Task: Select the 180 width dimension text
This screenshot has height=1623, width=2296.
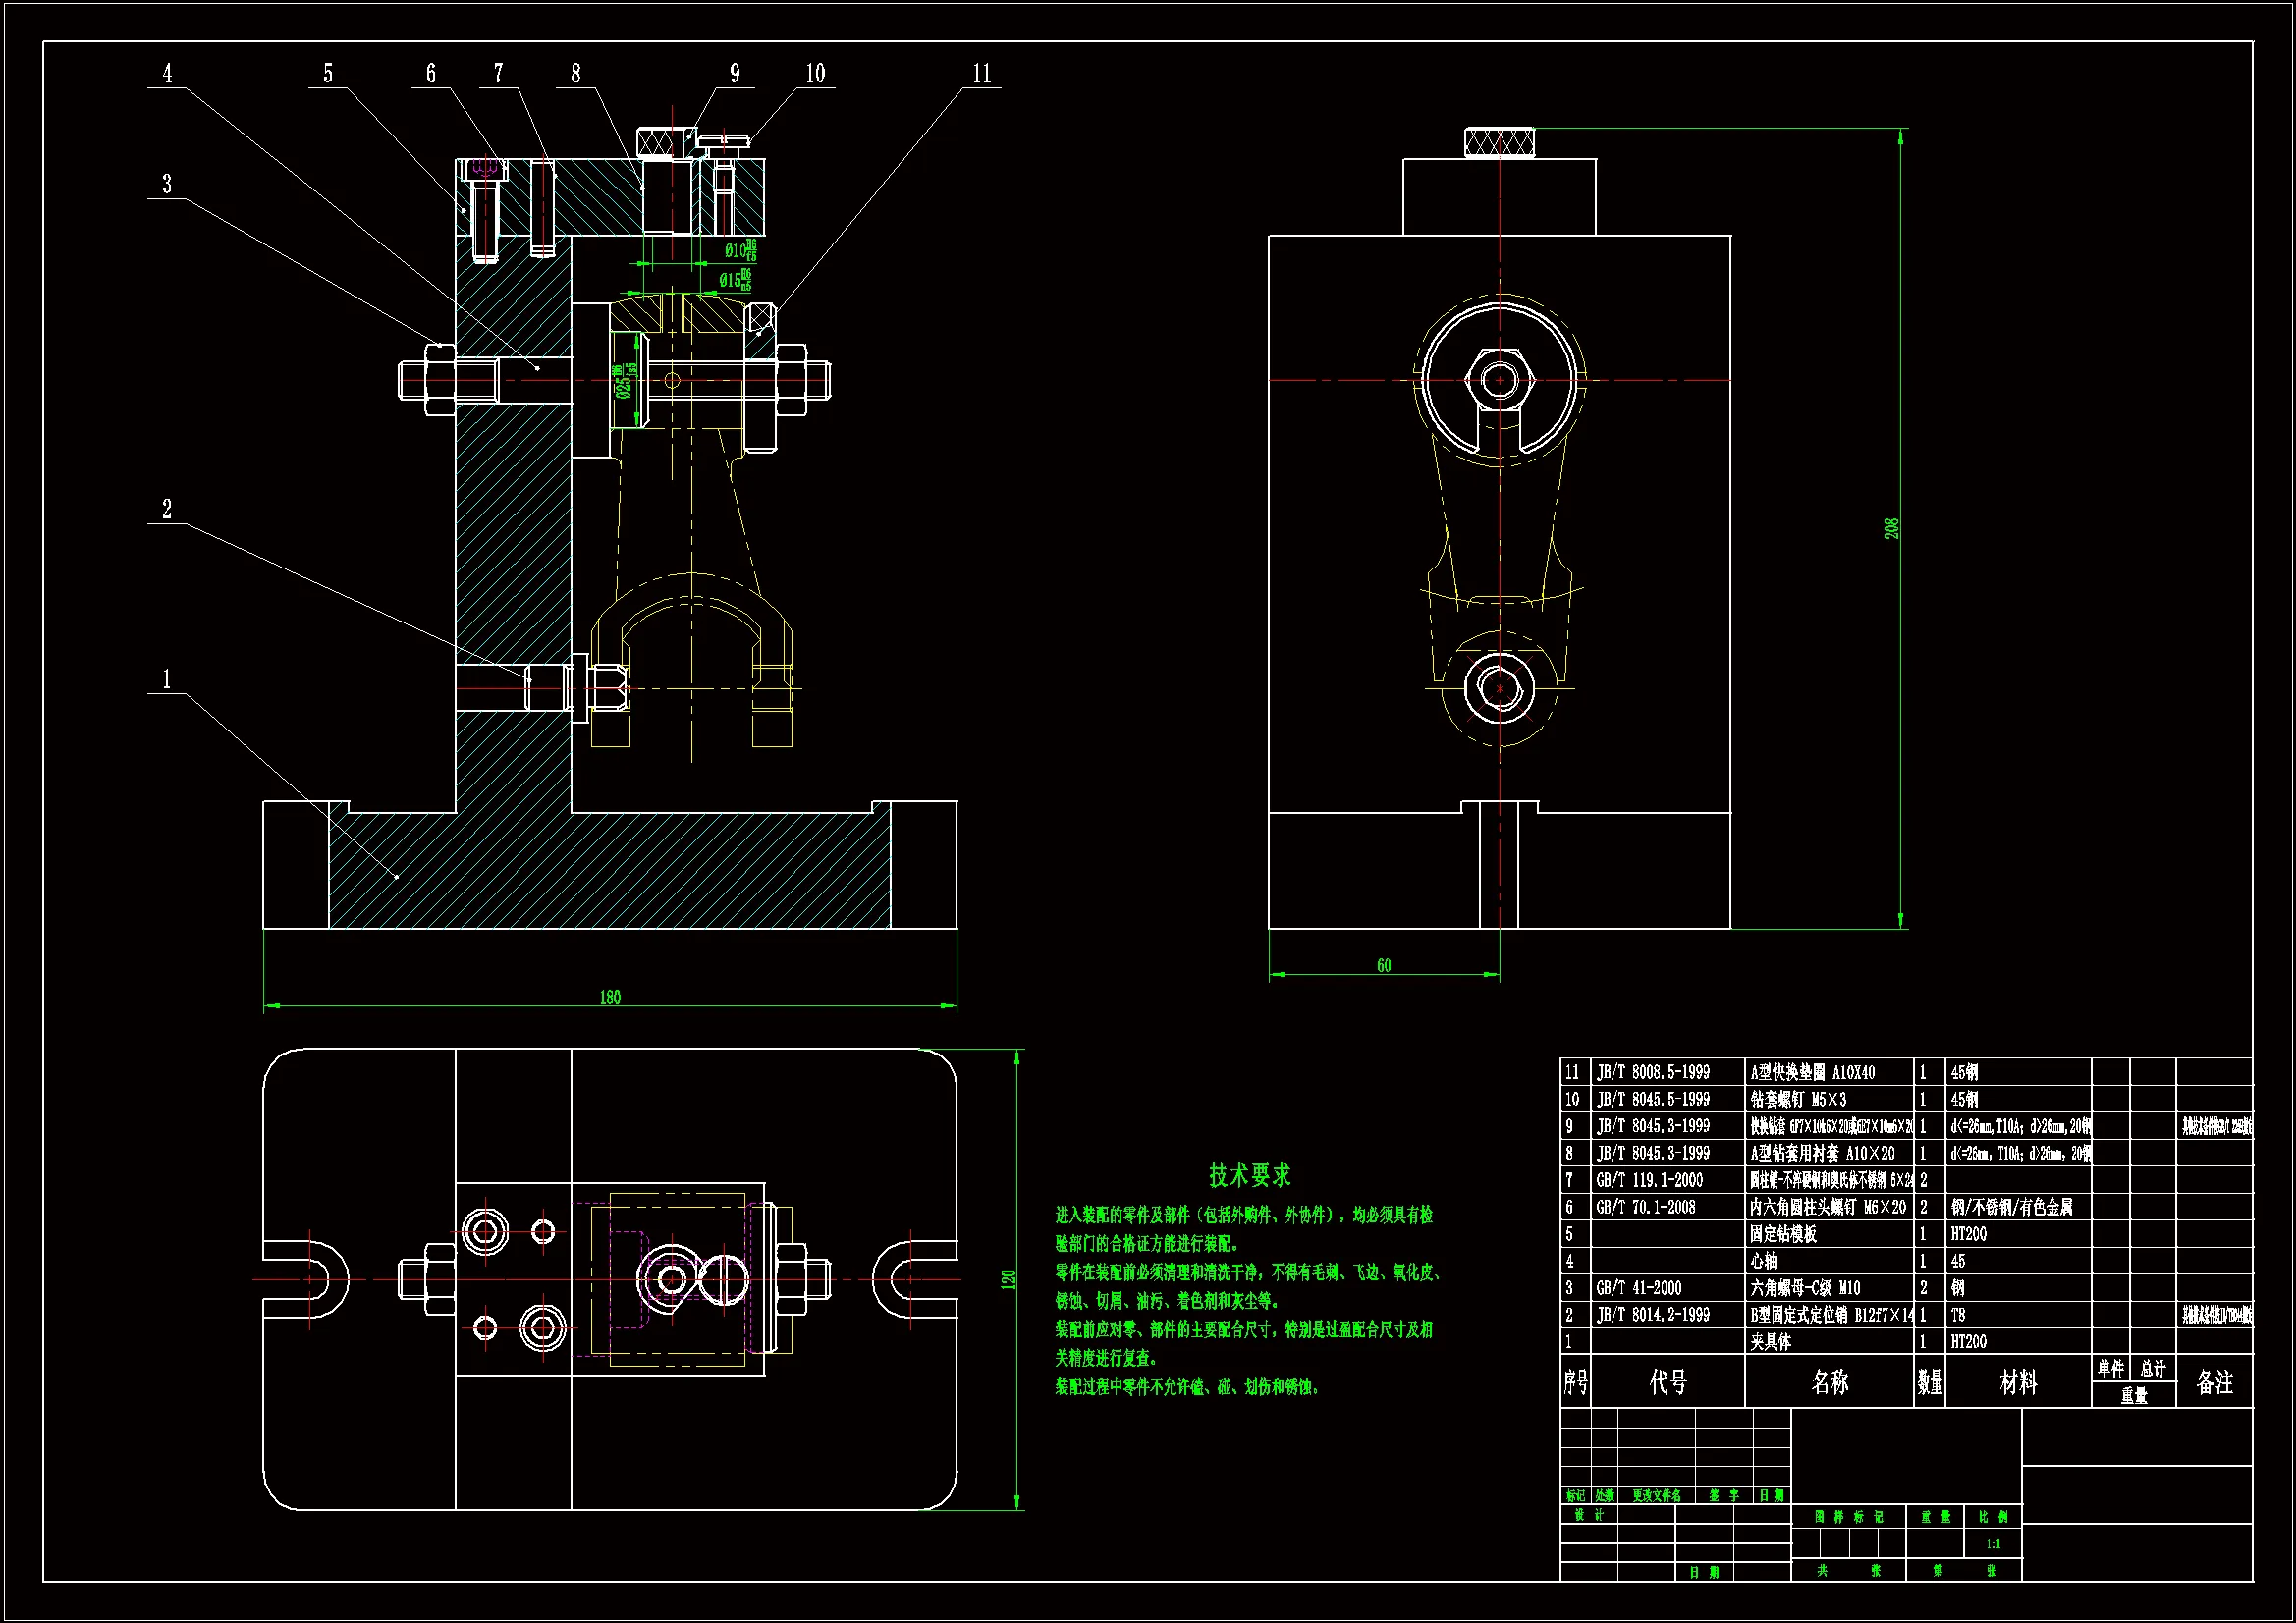Action: [x=609, y=997]
